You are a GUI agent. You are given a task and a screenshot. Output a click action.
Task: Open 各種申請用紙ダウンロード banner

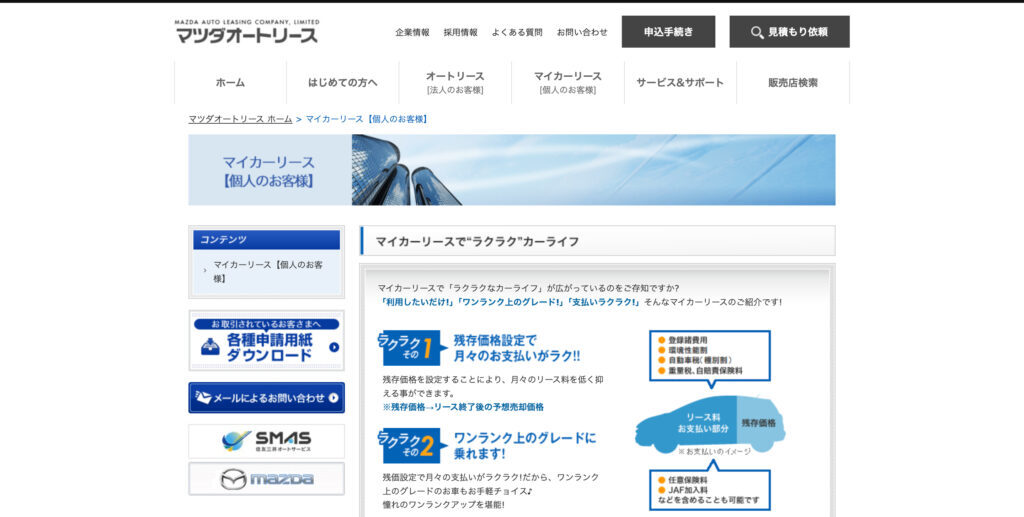coord(266,340)
